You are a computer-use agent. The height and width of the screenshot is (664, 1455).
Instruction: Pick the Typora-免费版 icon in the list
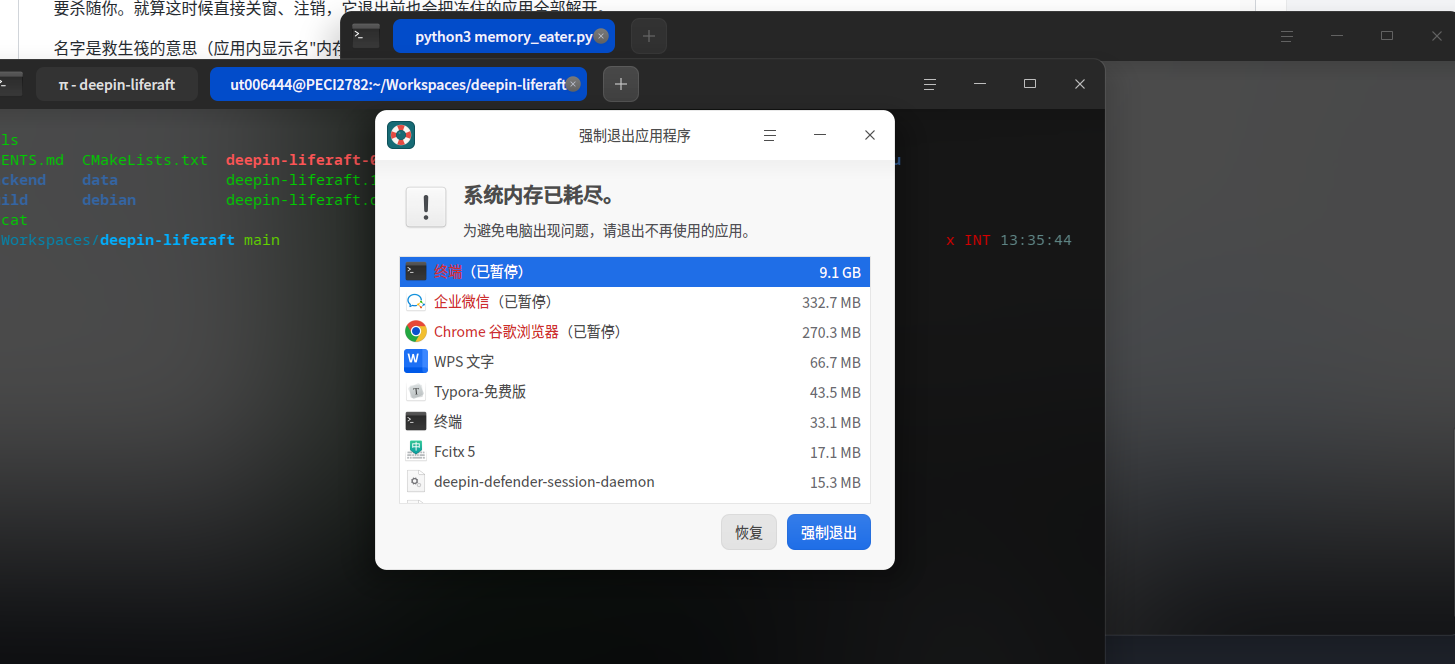(x=416, y=392)
